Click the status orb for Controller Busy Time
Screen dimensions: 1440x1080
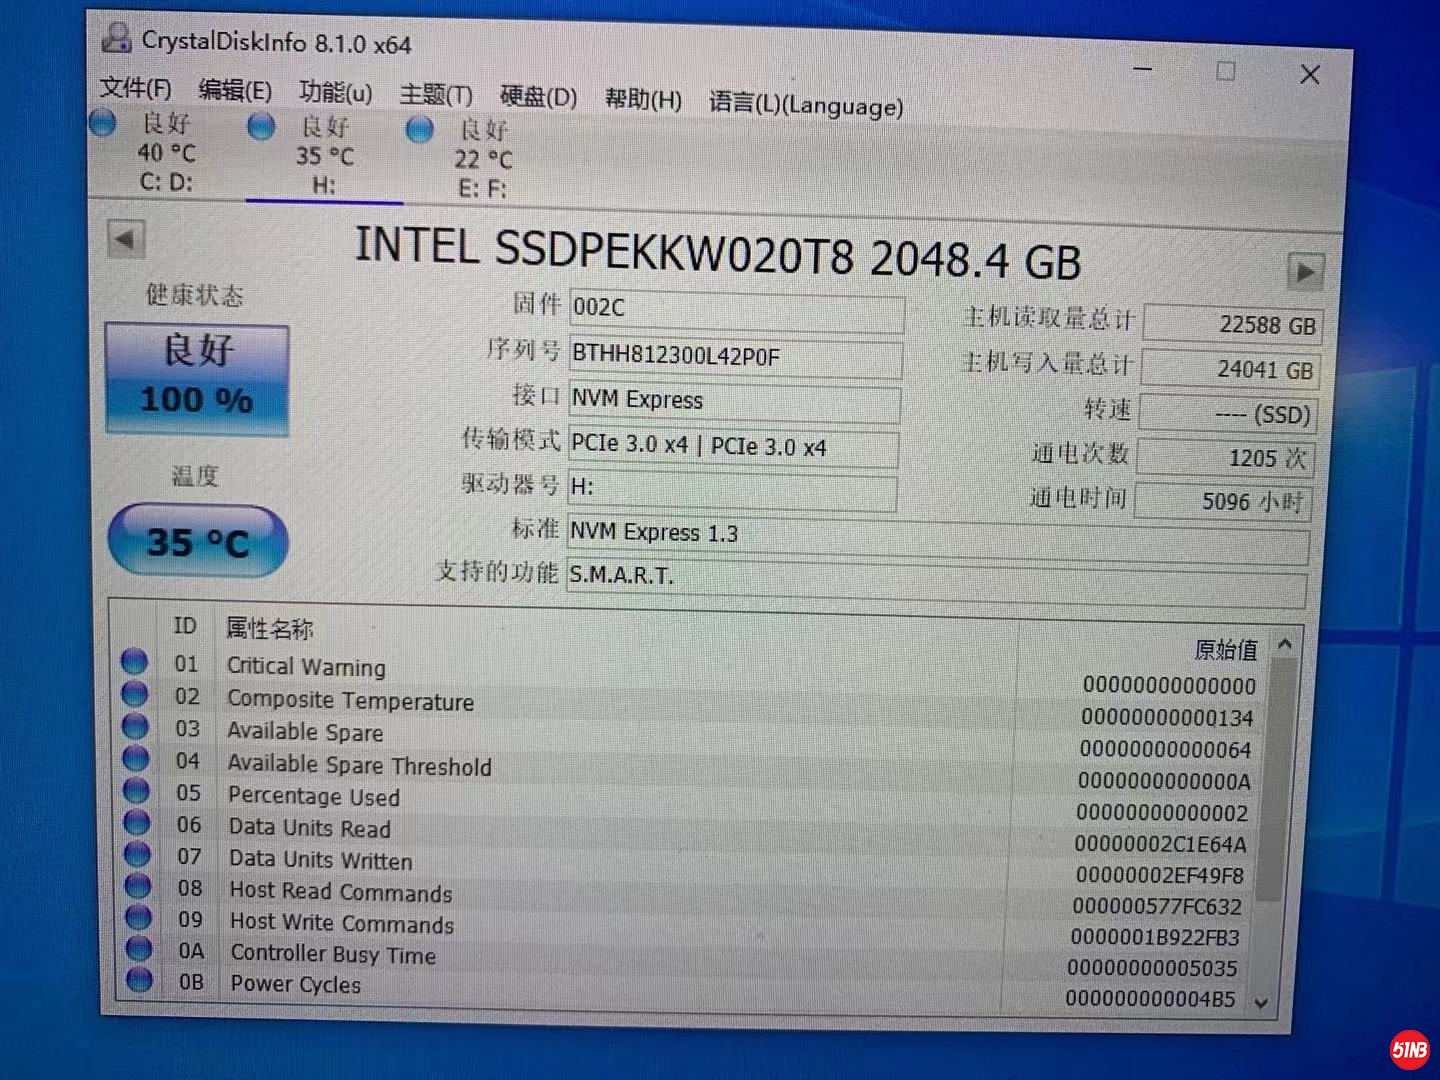point(139,948)
